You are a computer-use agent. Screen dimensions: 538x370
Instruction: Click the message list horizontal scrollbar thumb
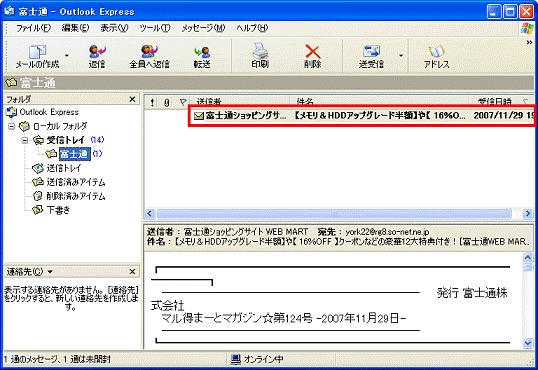(x=334, y=213)
